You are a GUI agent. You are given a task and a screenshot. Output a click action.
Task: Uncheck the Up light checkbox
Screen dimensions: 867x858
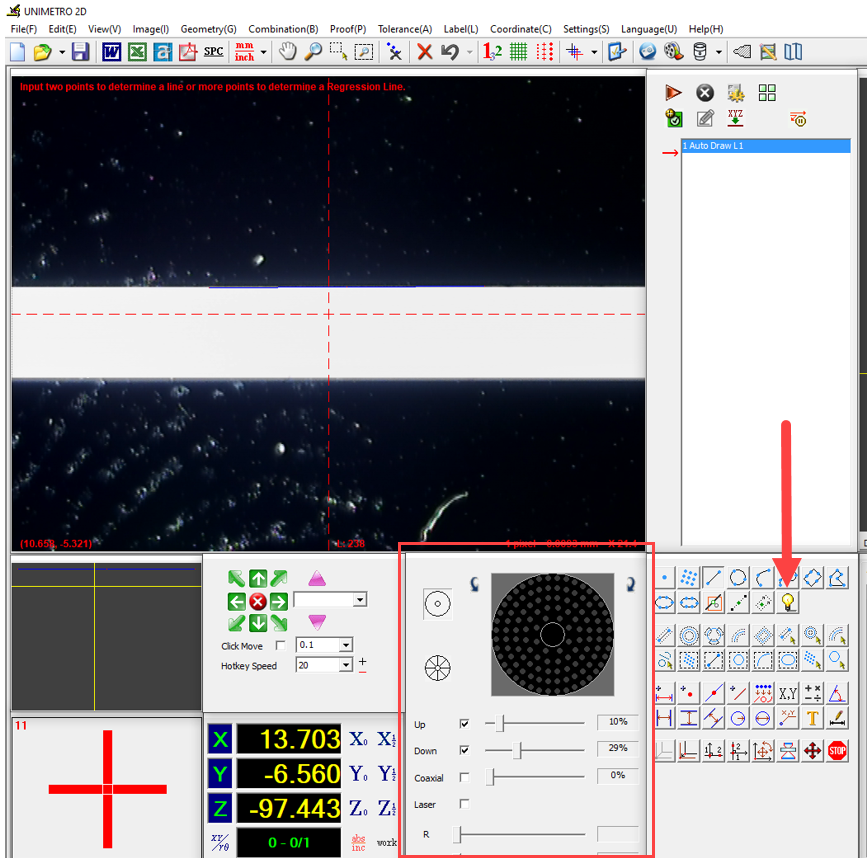[464, 723]
